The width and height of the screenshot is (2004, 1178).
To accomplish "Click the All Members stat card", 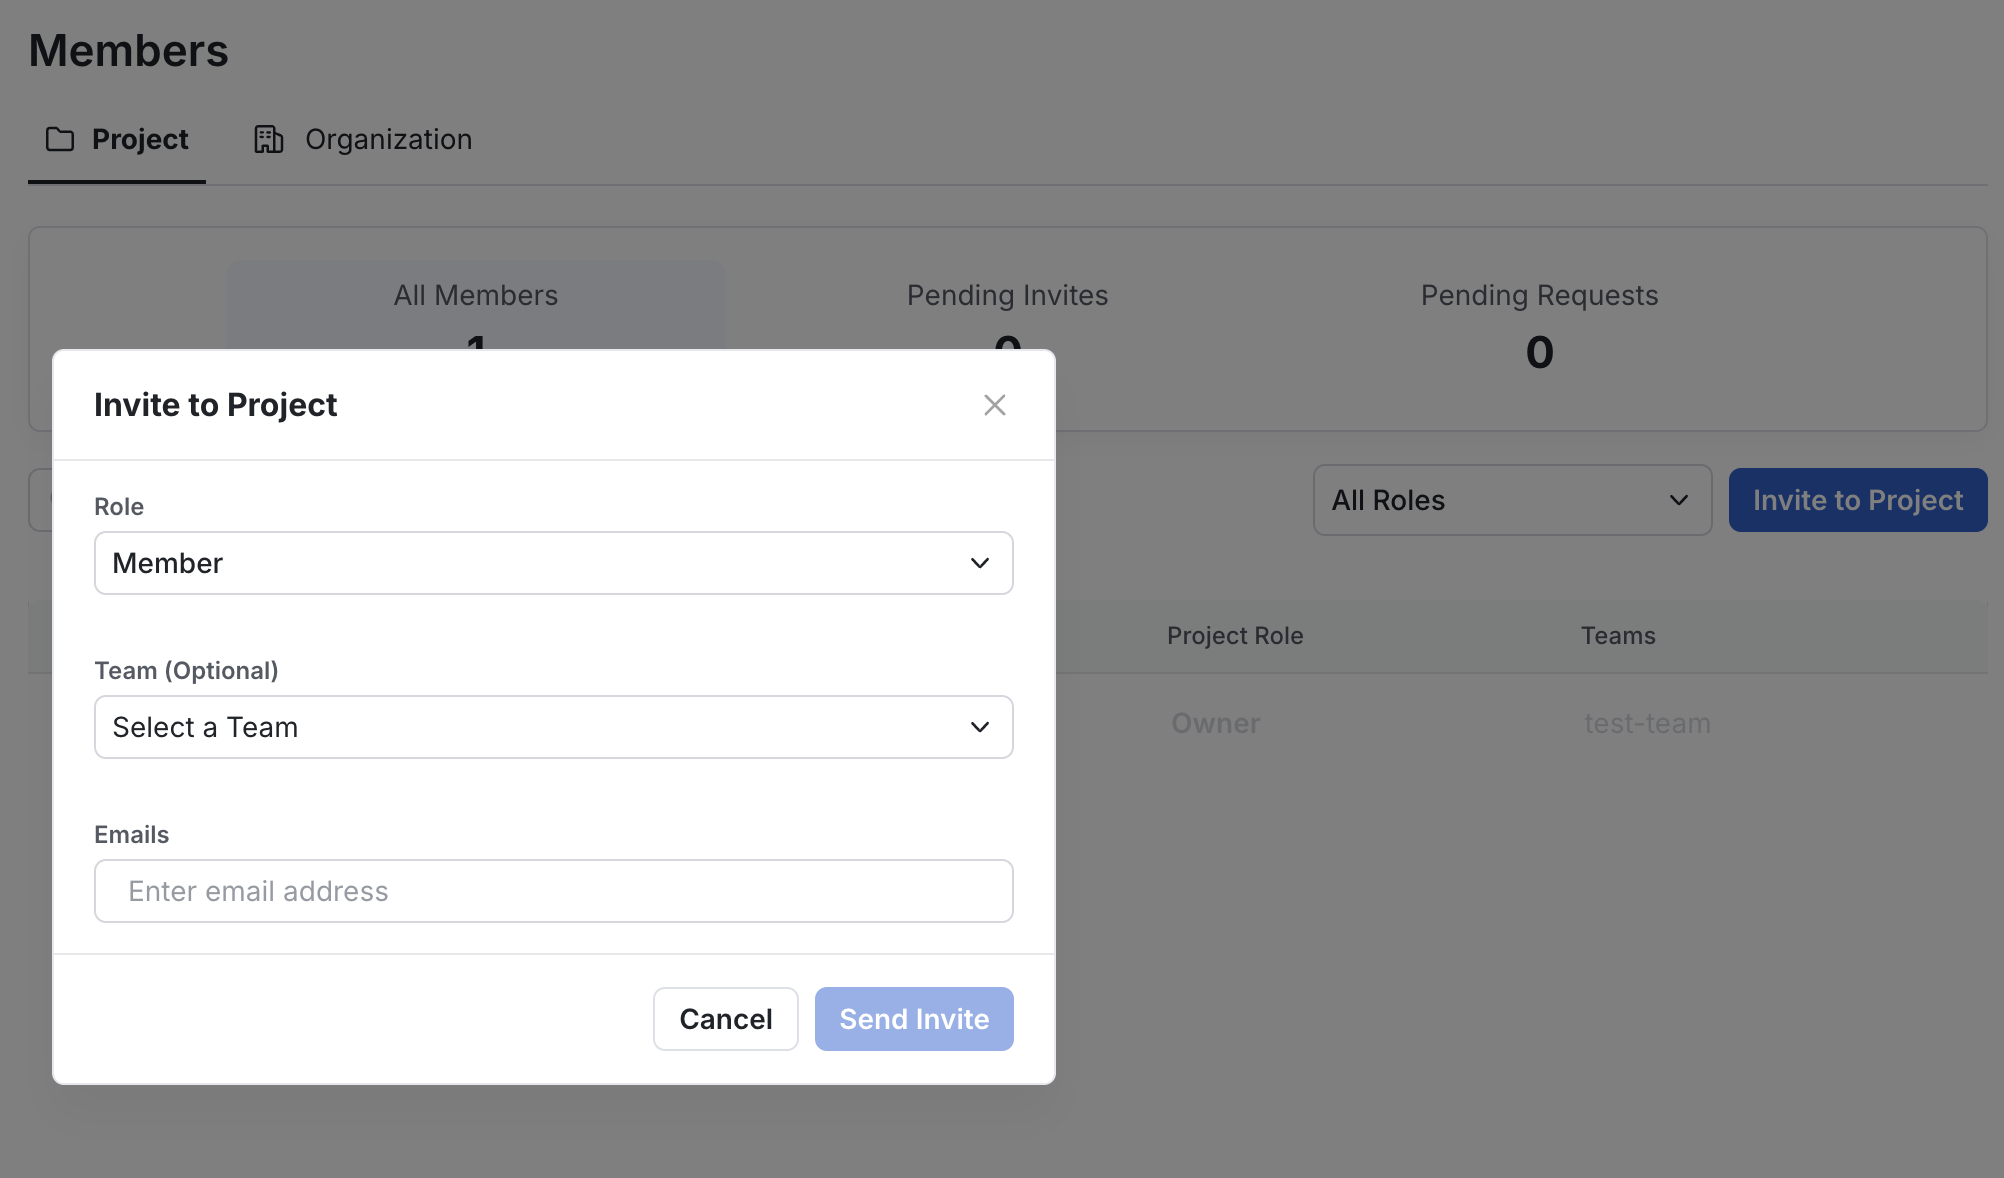I will point(475,295).
